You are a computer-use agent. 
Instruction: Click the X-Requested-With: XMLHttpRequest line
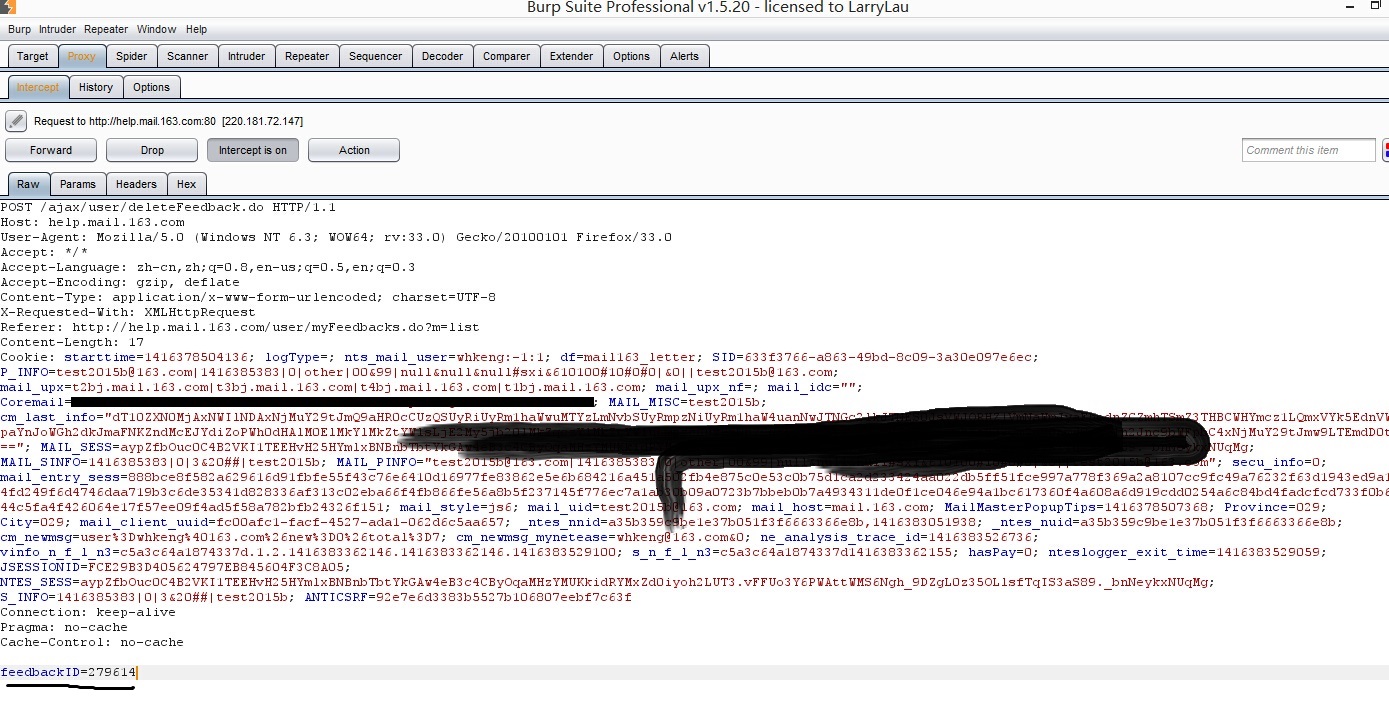[x=127, y=312]
